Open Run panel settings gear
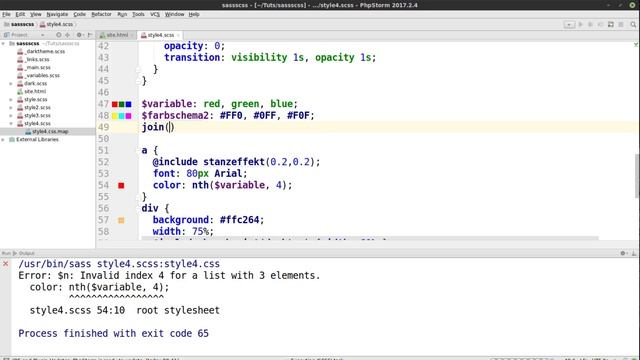This screenshot has width=640, height=360. 623,253
